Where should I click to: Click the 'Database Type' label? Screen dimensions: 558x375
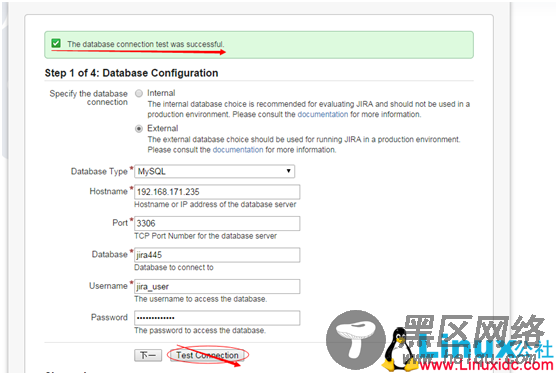[99, 171]
